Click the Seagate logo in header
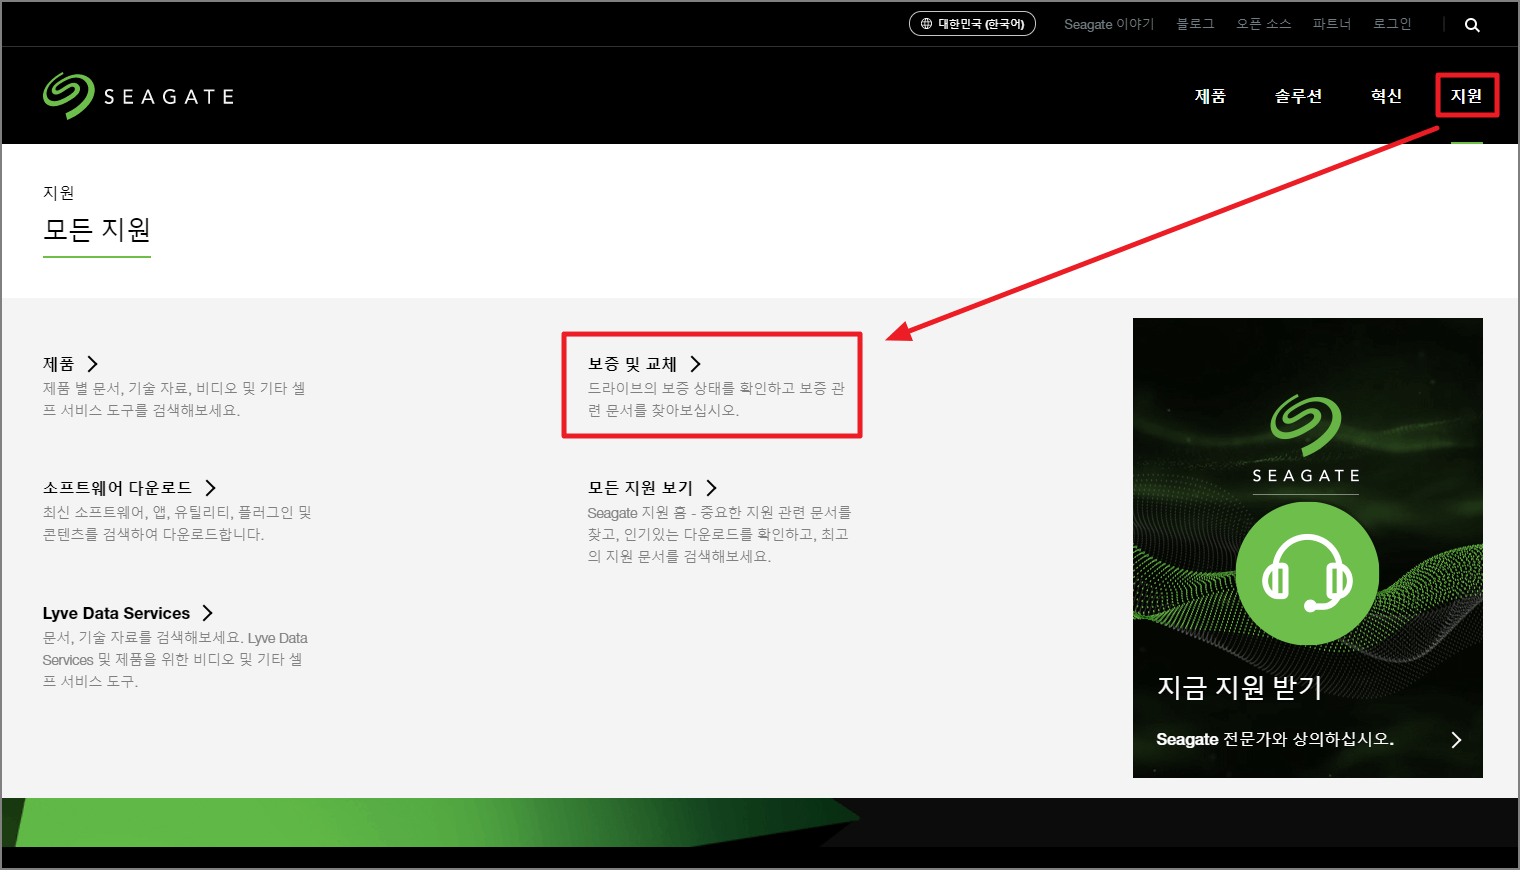1520x870 pixels. (139, 96)
